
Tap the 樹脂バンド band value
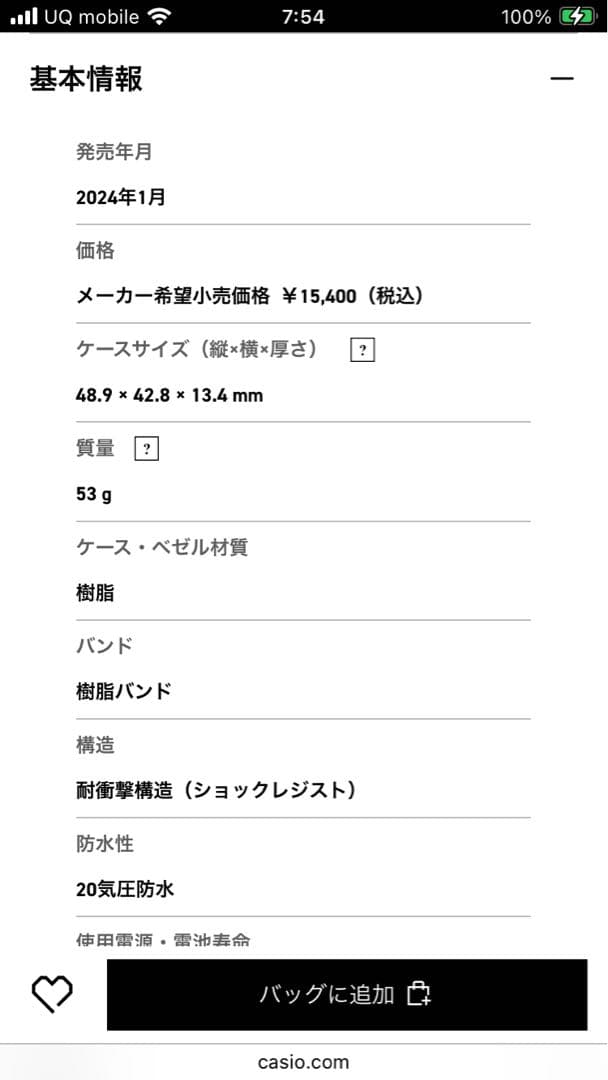[124, 691]
